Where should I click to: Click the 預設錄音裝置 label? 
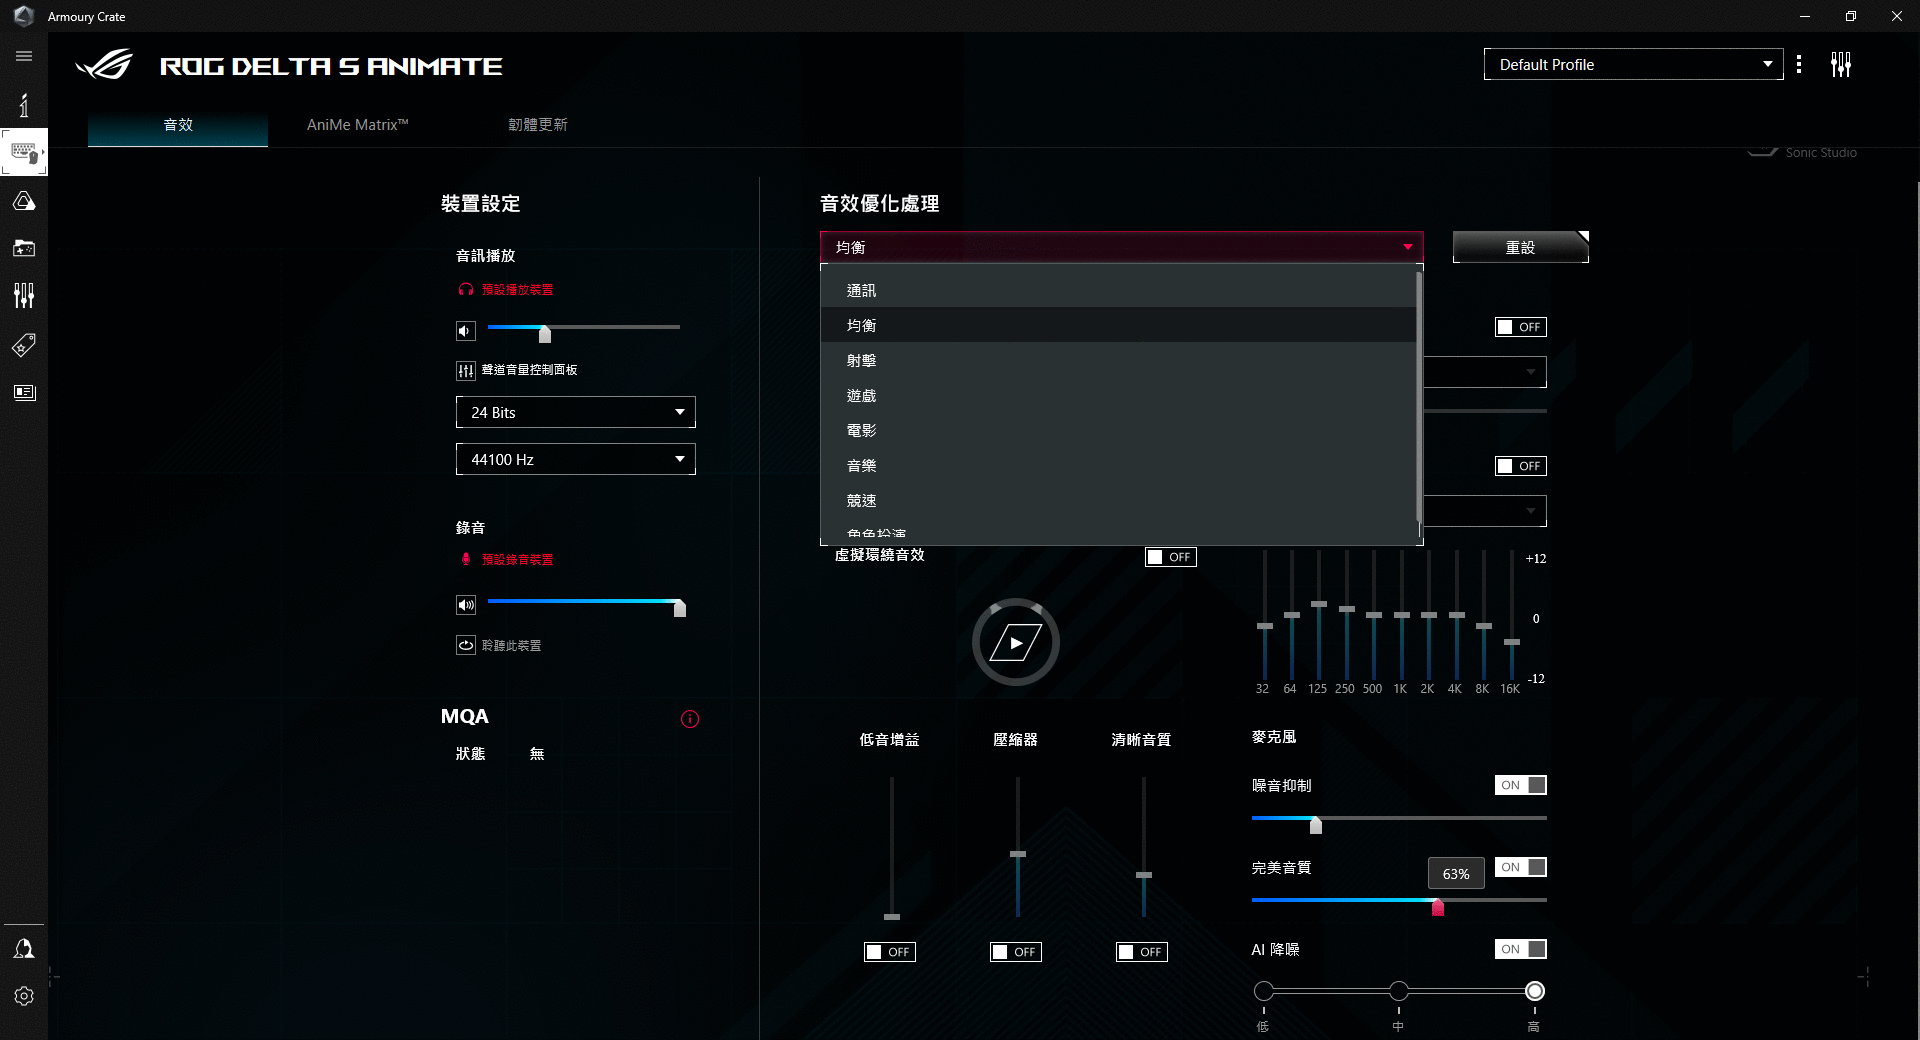click(517, 560)
